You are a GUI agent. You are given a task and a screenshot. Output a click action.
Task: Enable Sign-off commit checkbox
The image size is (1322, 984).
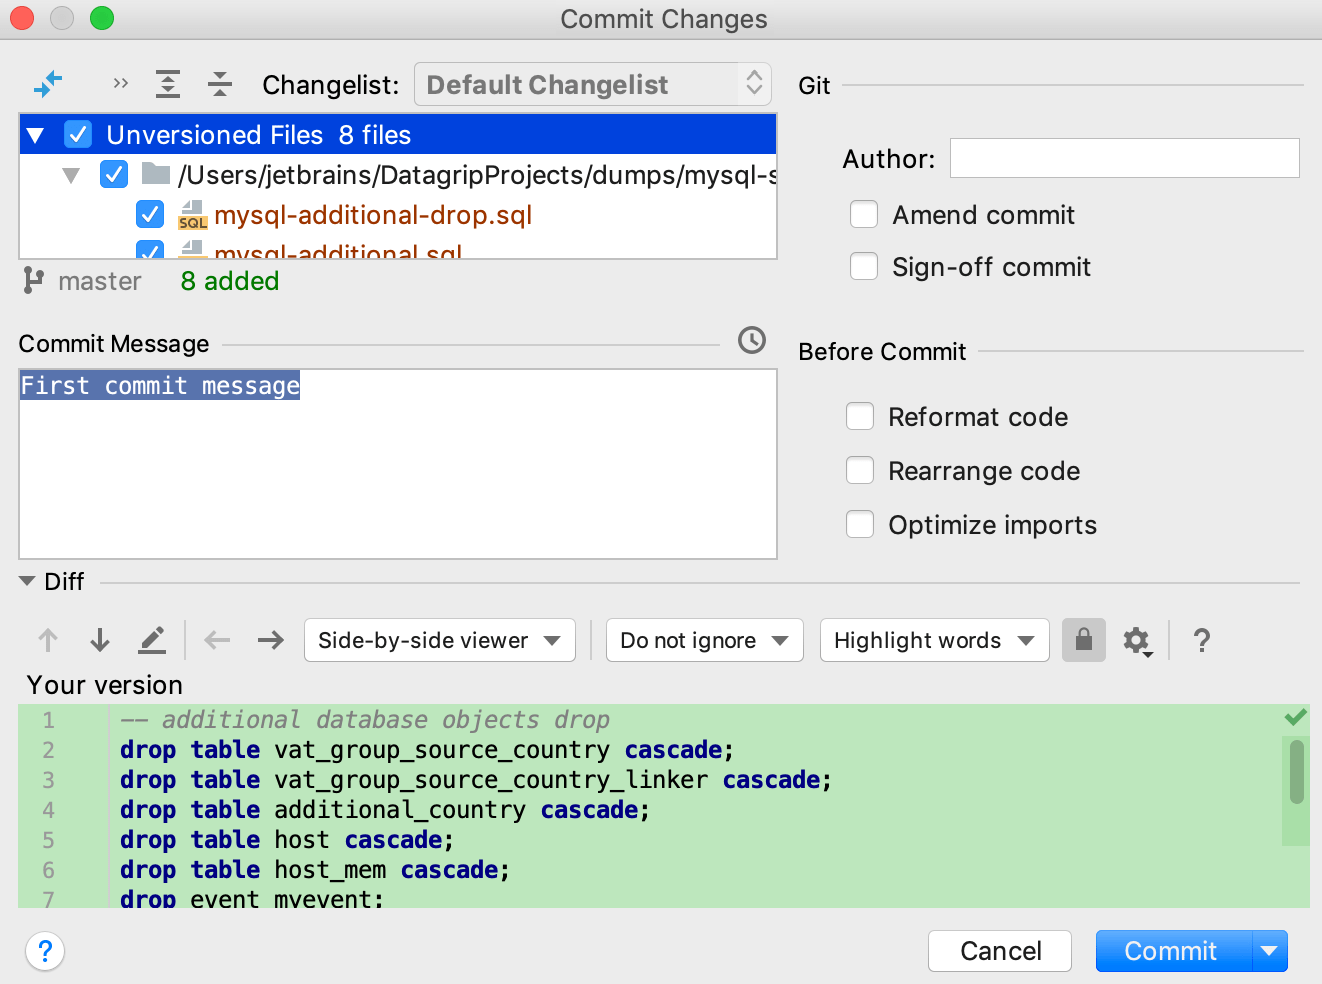[x=864, y=266]
